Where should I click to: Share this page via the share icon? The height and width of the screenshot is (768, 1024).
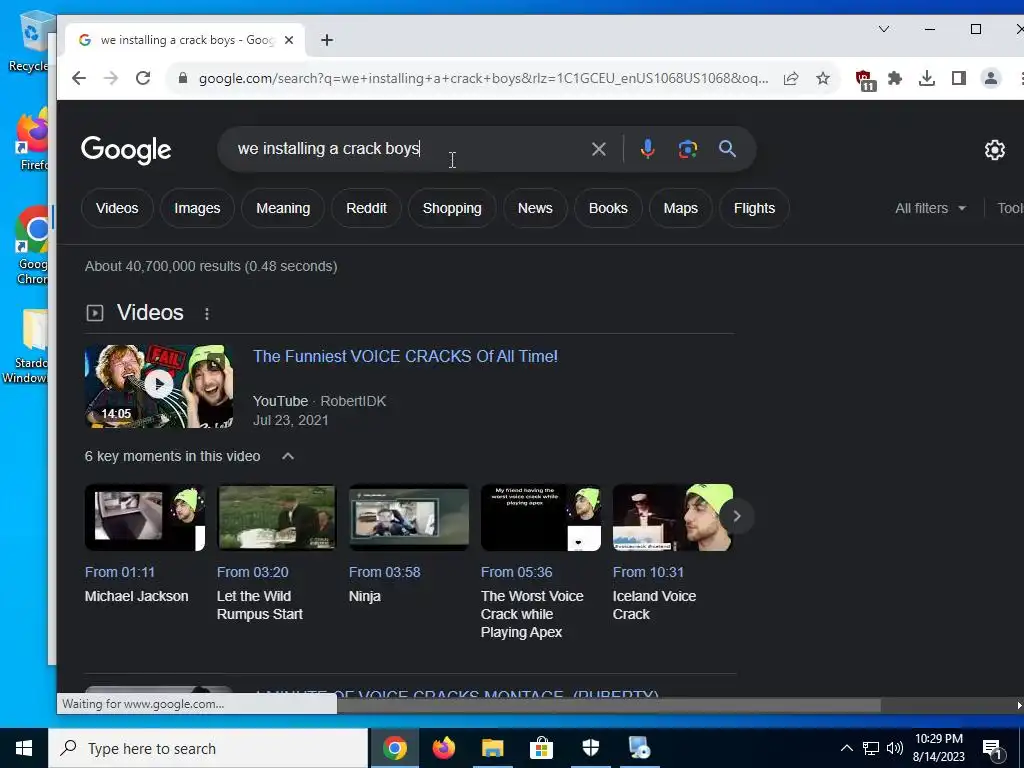pyautogui.click(x=791, y=78)
